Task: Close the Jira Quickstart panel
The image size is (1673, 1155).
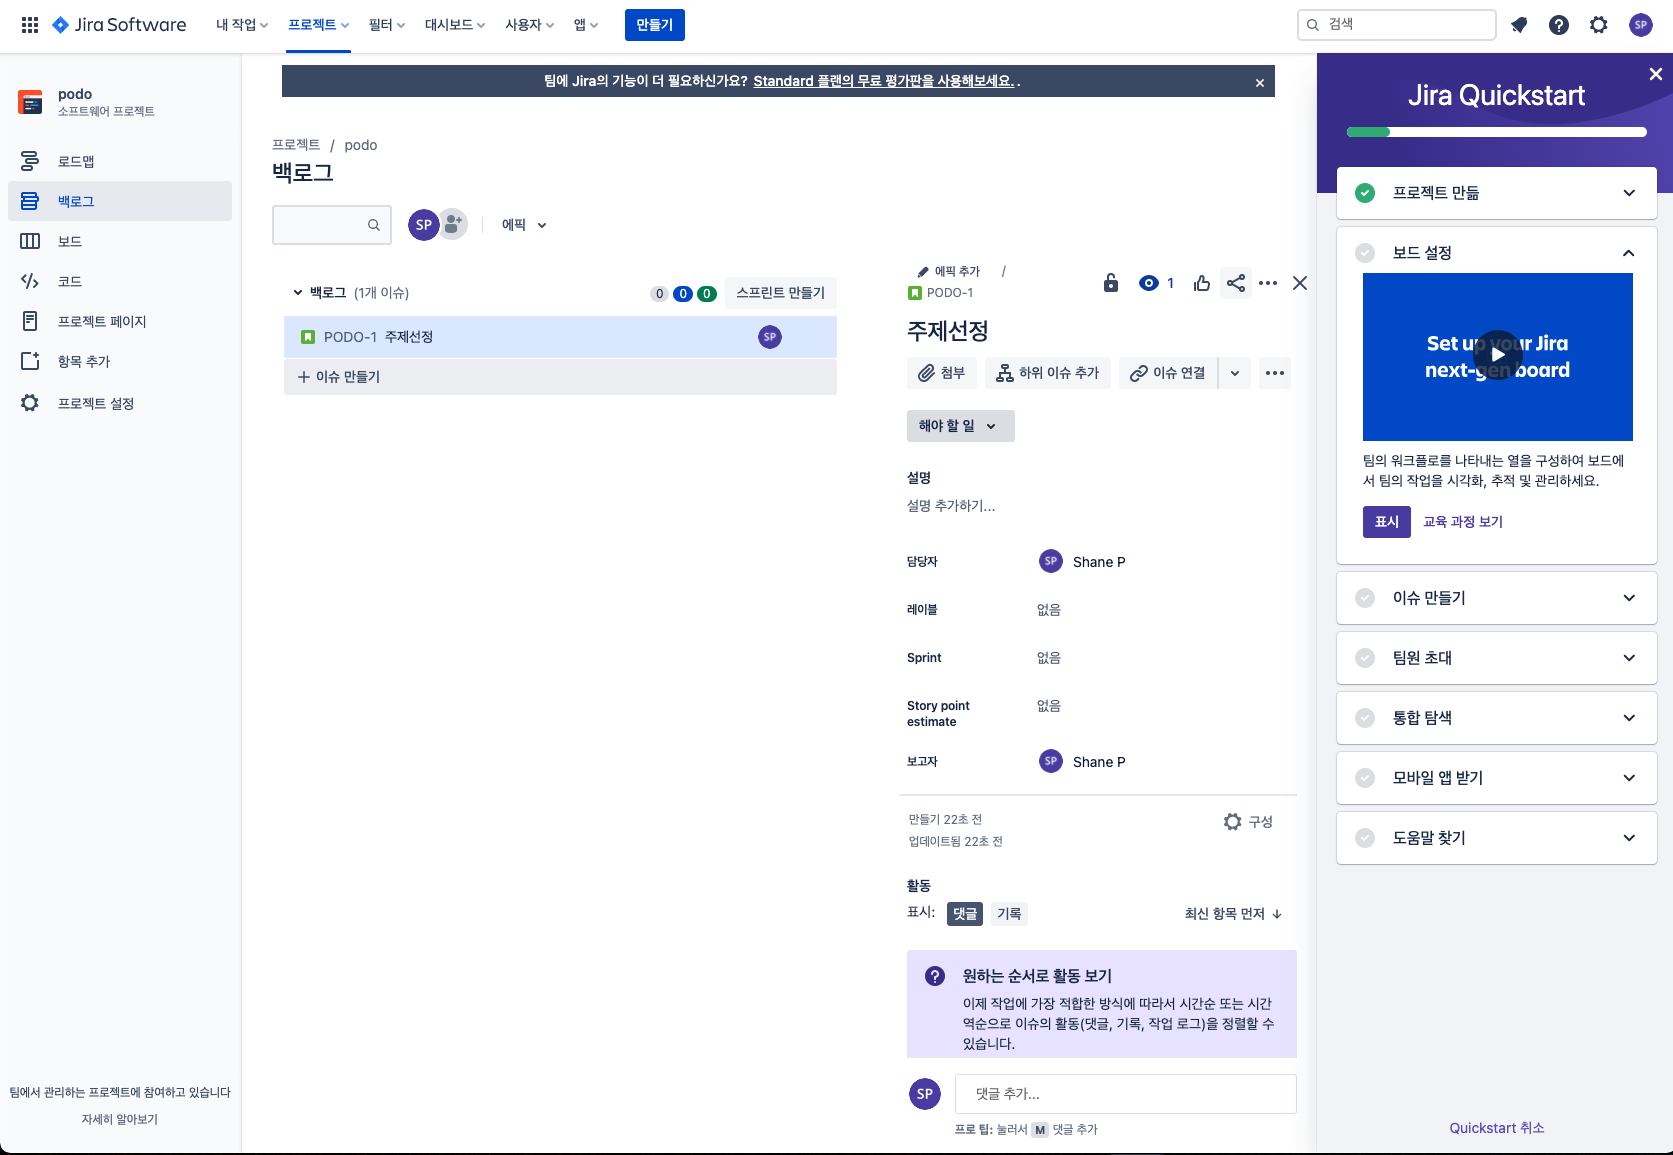Action: (x=1656, y=74)
